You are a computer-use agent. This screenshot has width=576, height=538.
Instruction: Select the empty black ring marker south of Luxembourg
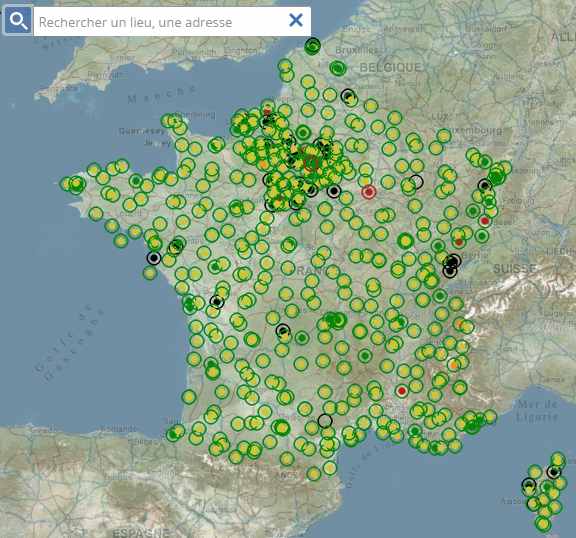416,182
